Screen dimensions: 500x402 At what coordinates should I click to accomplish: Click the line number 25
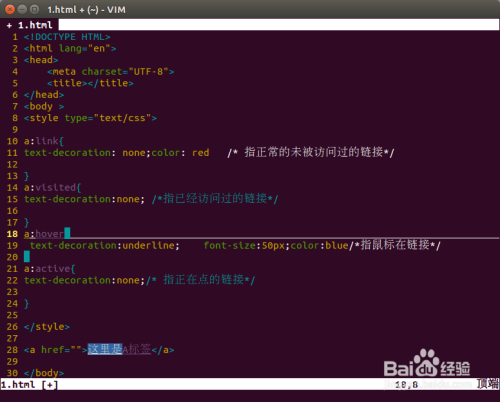12,315
